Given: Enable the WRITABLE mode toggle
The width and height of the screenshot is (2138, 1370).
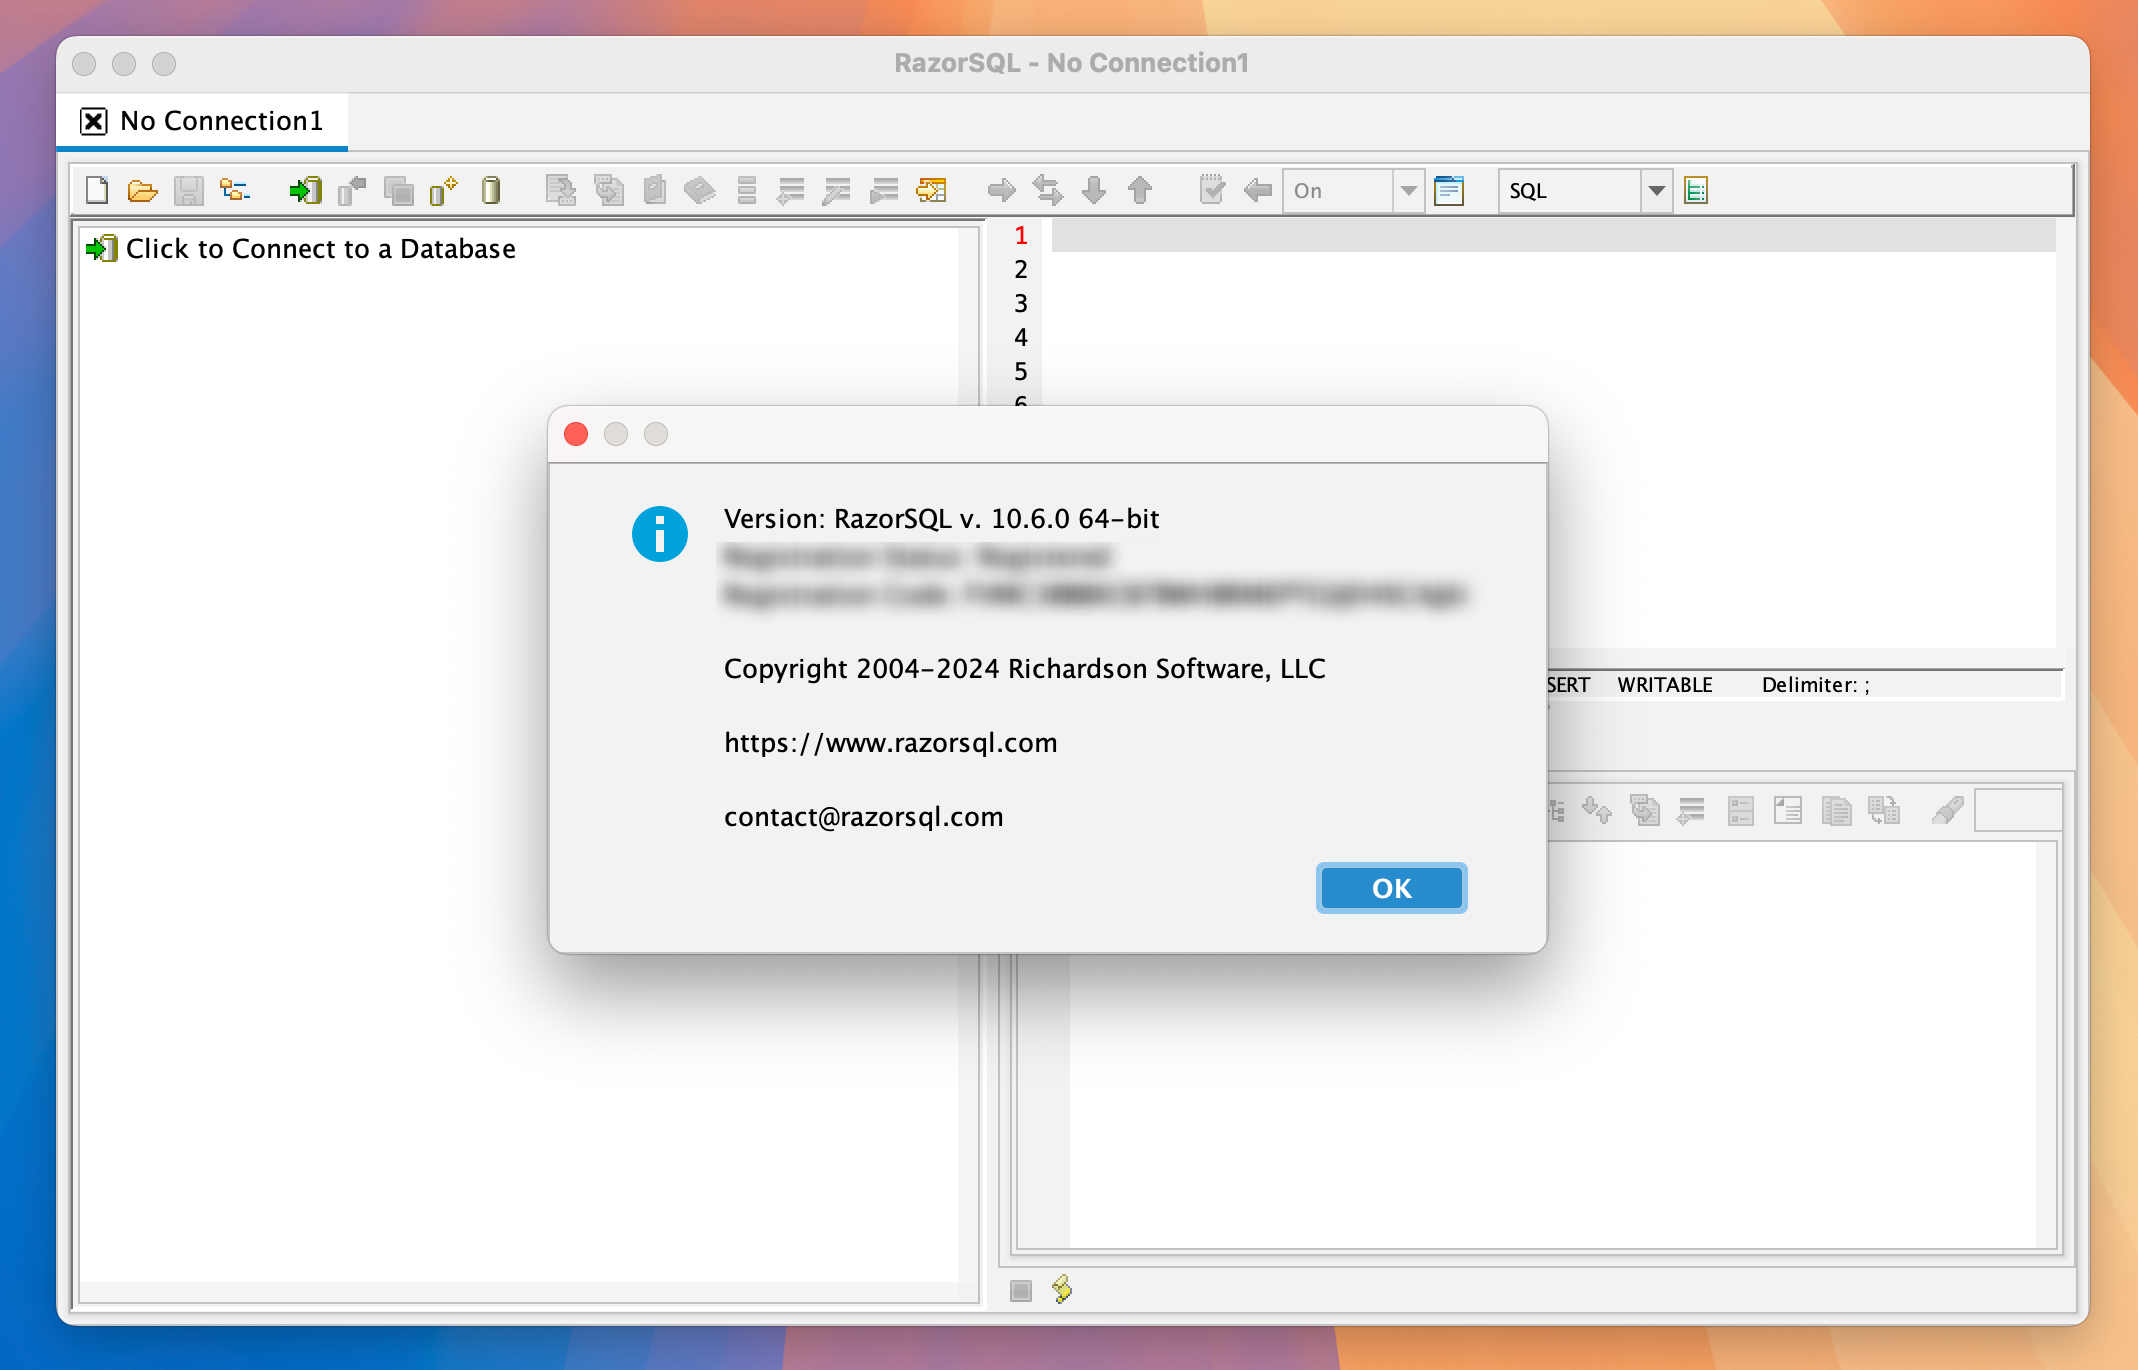Looking at the screenshot, I should [x=1663, y=684].
